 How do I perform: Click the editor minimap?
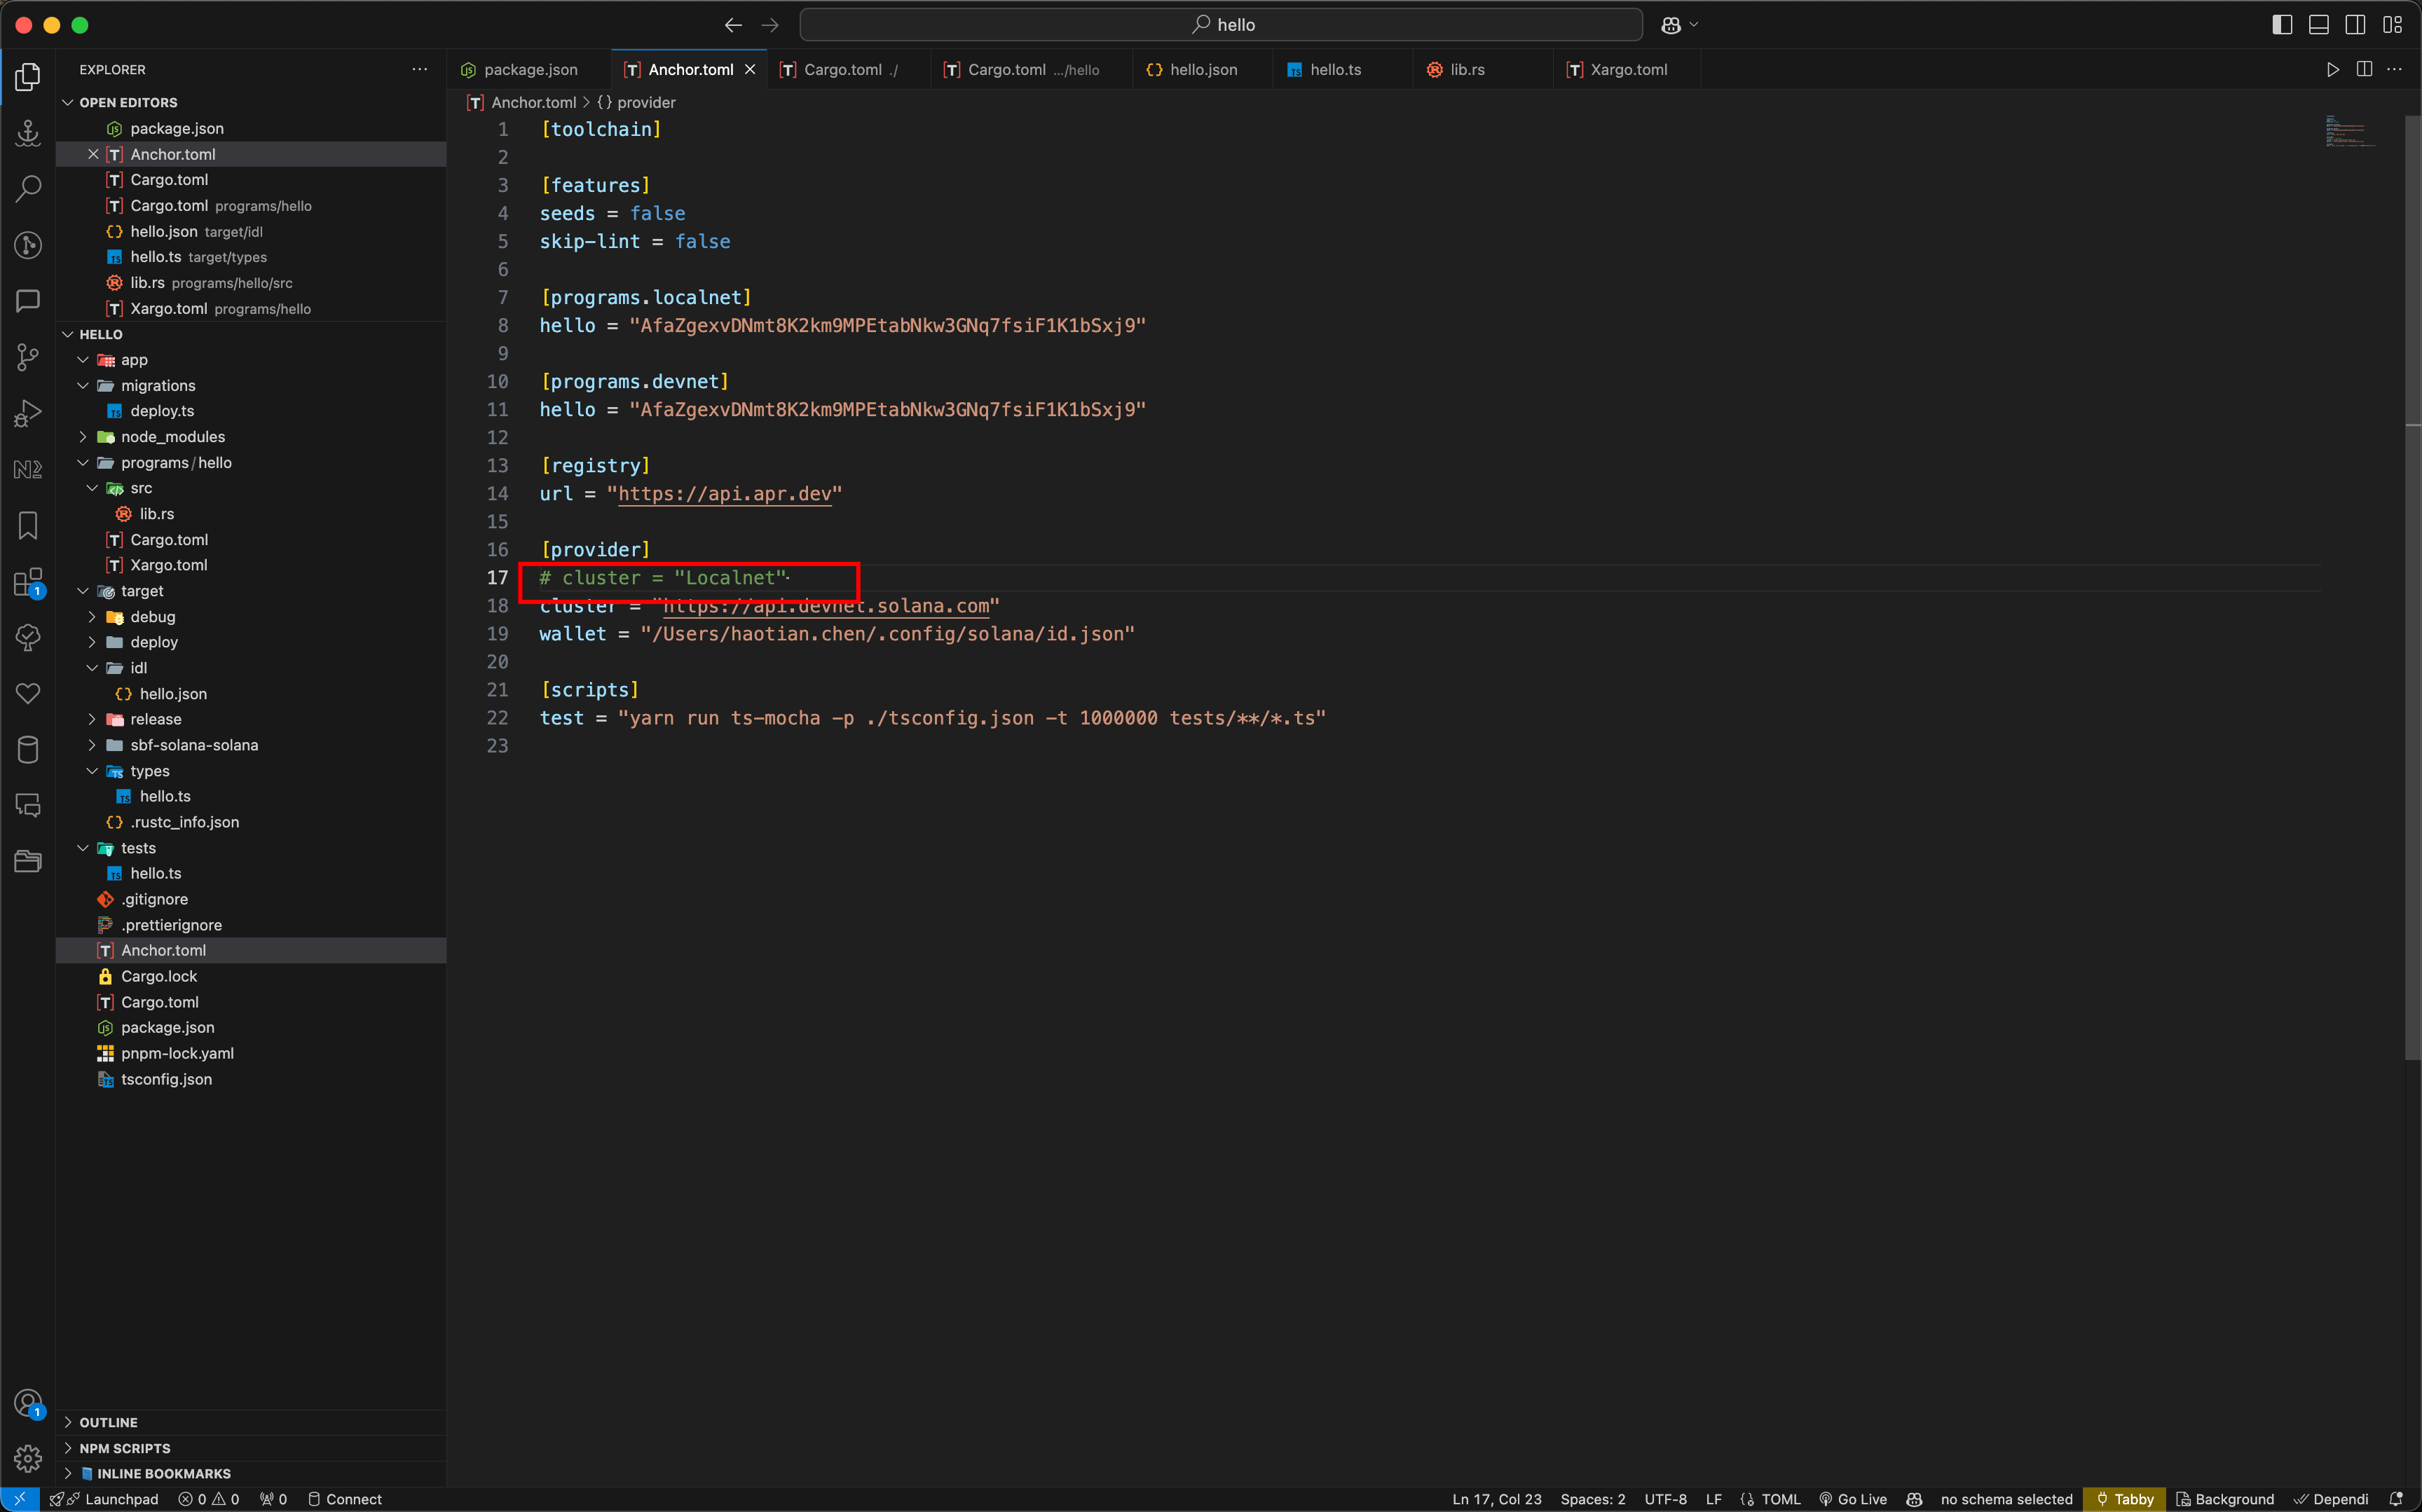click(x=2351, y=131)
